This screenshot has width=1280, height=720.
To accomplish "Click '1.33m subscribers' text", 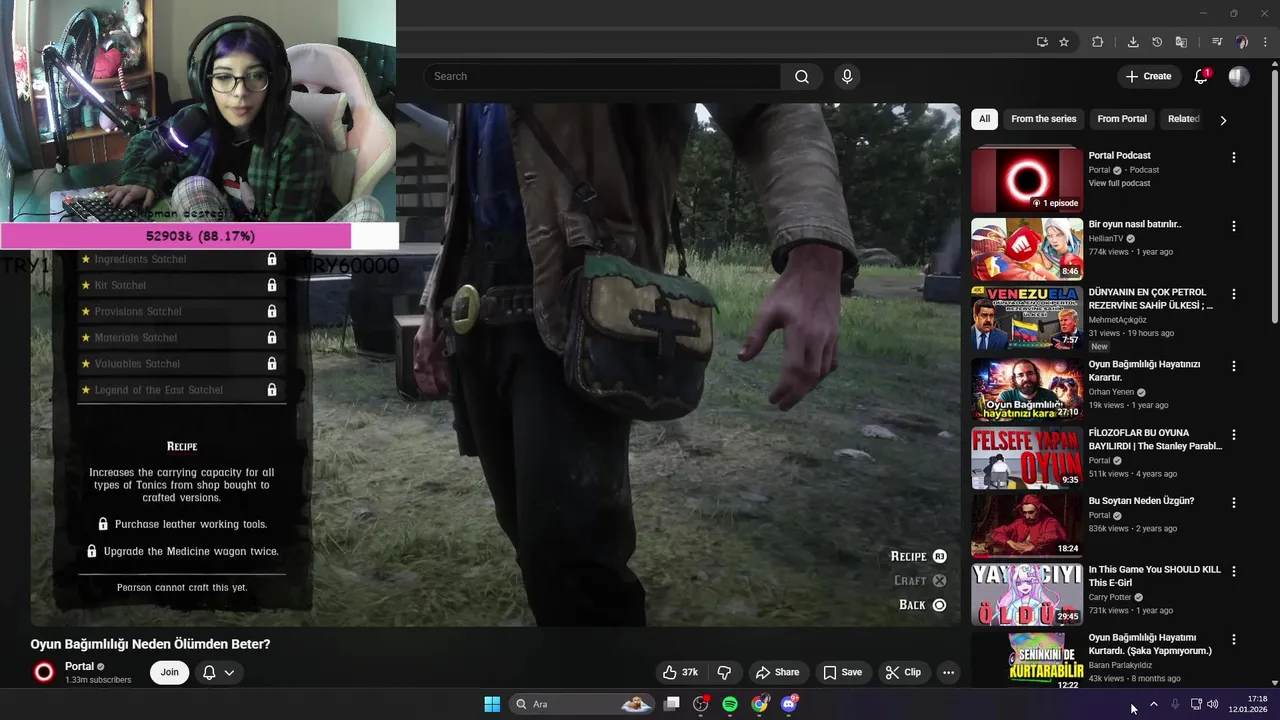I will [x=98, y=680].
